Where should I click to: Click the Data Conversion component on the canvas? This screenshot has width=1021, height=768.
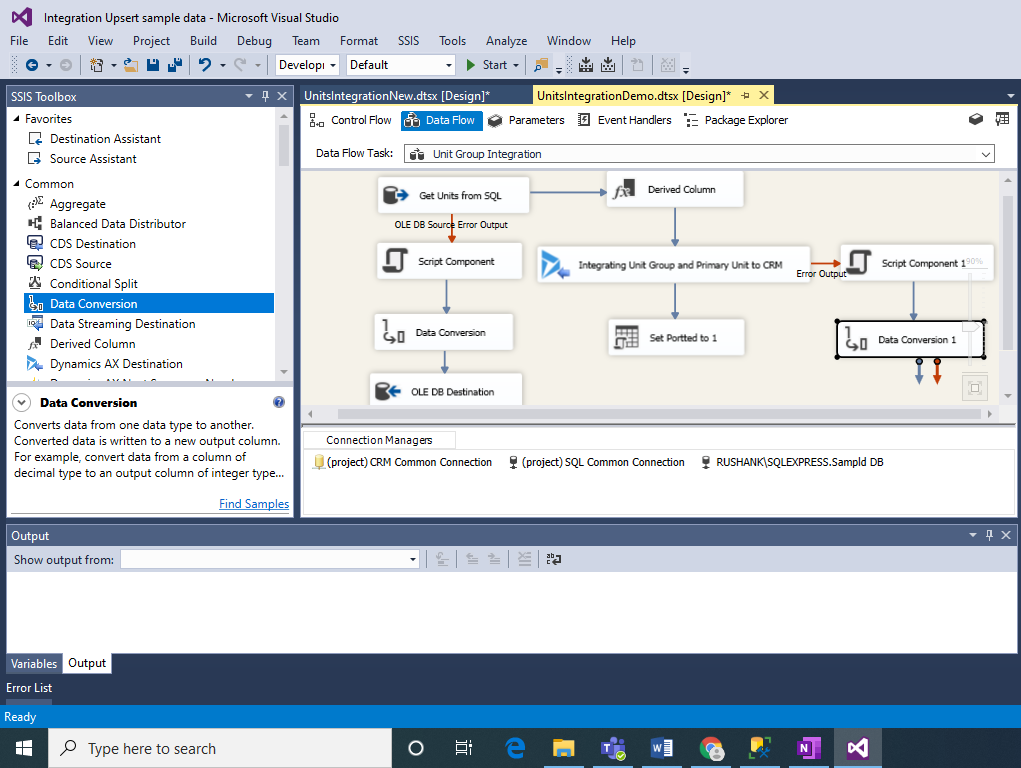point(443,332)
